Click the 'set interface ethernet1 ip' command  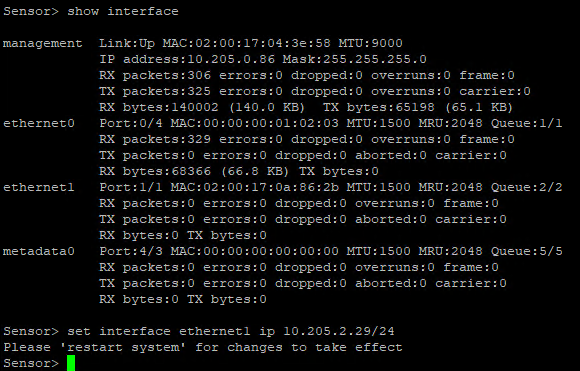pos(171,331)
